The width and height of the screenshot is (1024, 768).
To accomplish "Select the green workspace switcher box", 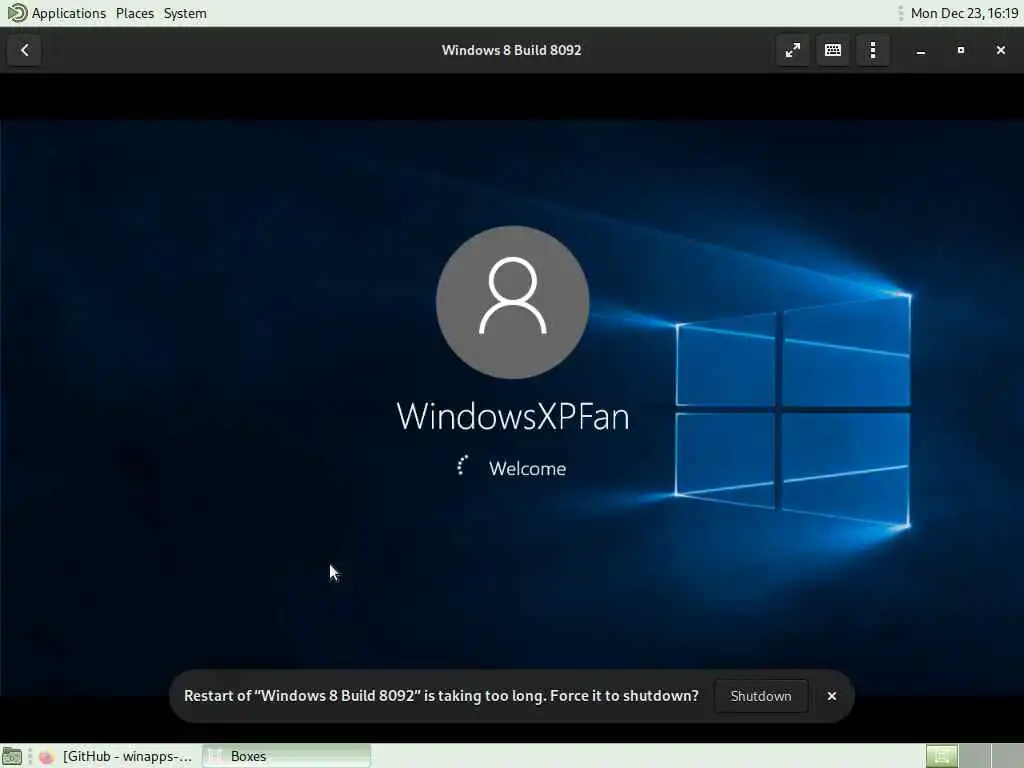I will tap(942, 756).
